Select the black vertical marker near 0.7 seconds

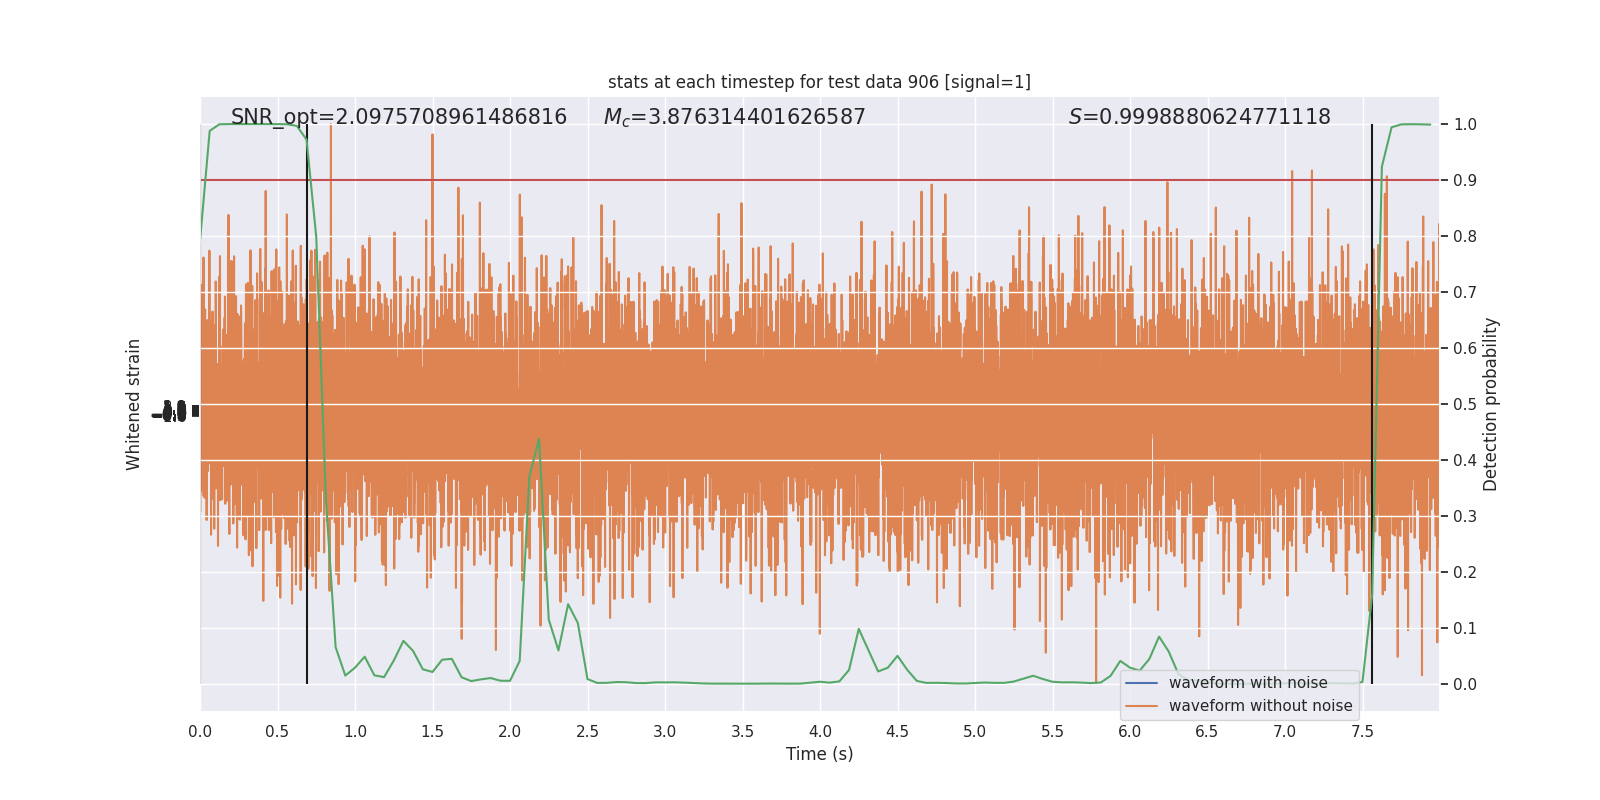[307, 404]
